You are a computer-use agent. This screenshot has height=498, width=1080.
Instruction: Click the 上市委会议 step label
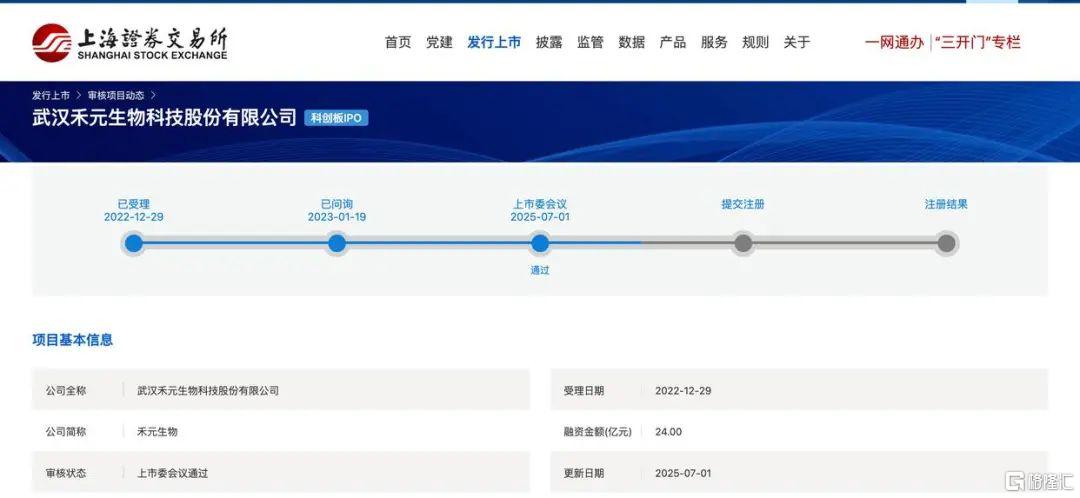pos(540,204)
